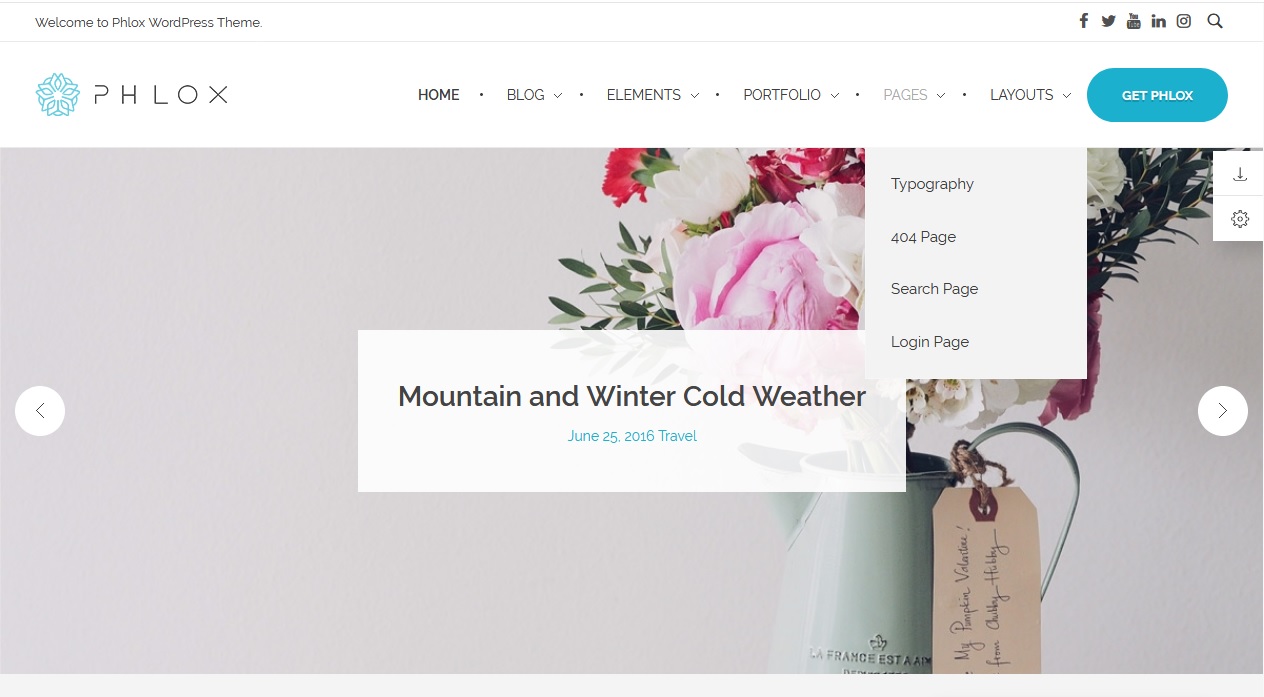Expand the Blog menu dropdown

(534, 95)
